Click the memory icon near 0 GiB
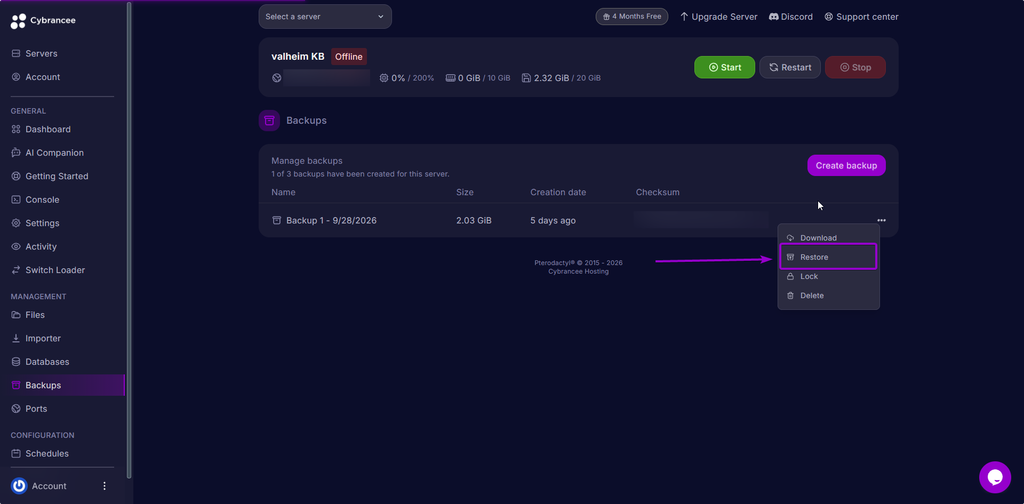The height and width of the screenshot is (504, 1024). (450, 78)
